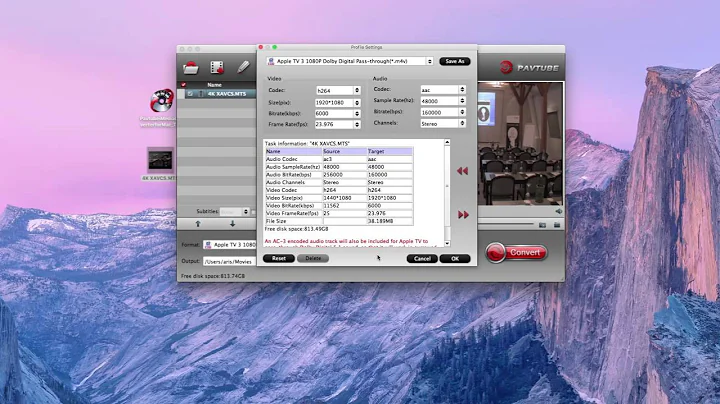The width and height of the screenshot is (720, 404).
Task: Open the load files folder icon
Action: point(191,68)
